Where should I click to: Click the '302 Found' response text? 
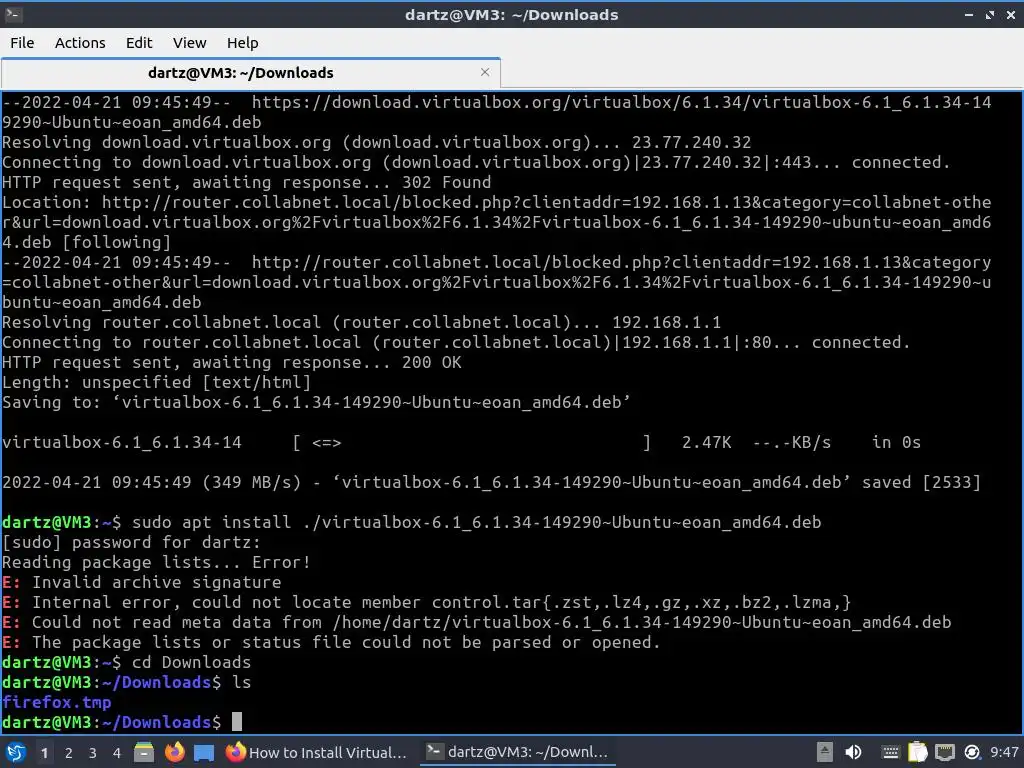[447, 182]
